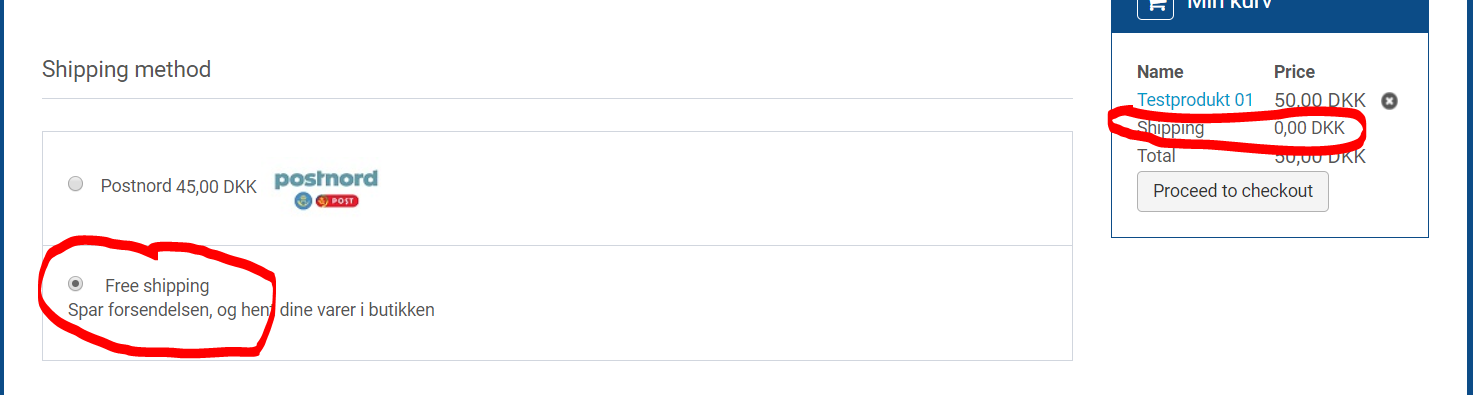Viewport: 1473px width, 395px height.
Task: Click the Name column header in cart
Action: coord(1160,72)
